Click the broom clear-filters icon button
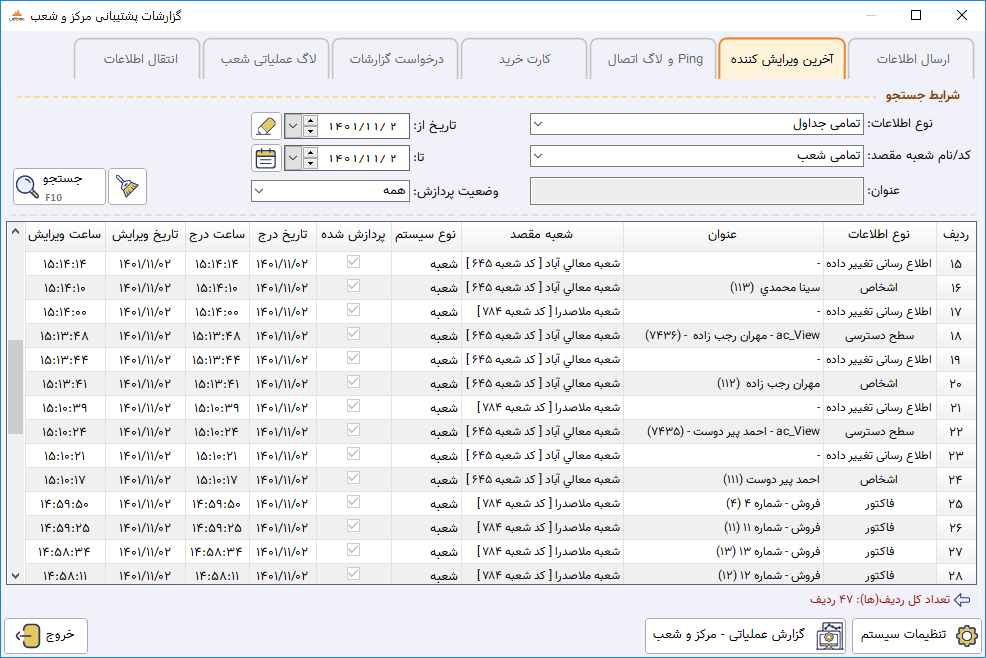986x658 pixels. tap(127, 187)
